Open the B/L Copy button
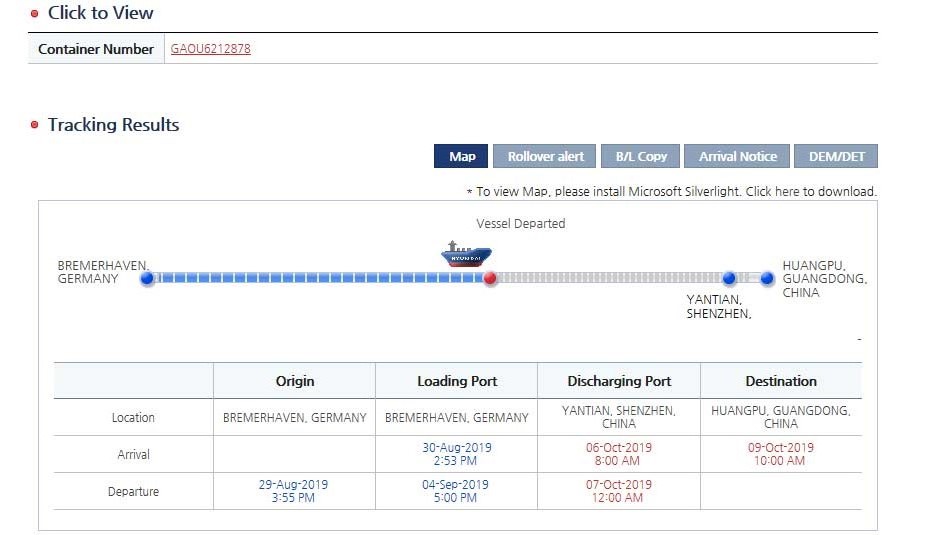This screenshot has width=929, height=535. 641,156
